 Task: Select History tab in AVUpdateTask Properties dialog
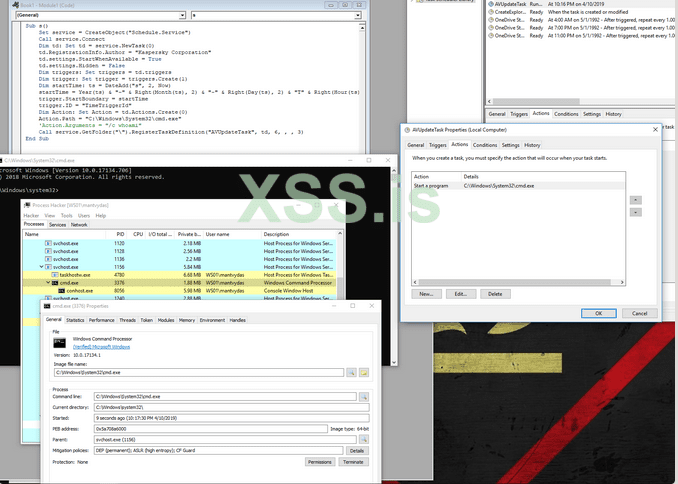(532, 145)
